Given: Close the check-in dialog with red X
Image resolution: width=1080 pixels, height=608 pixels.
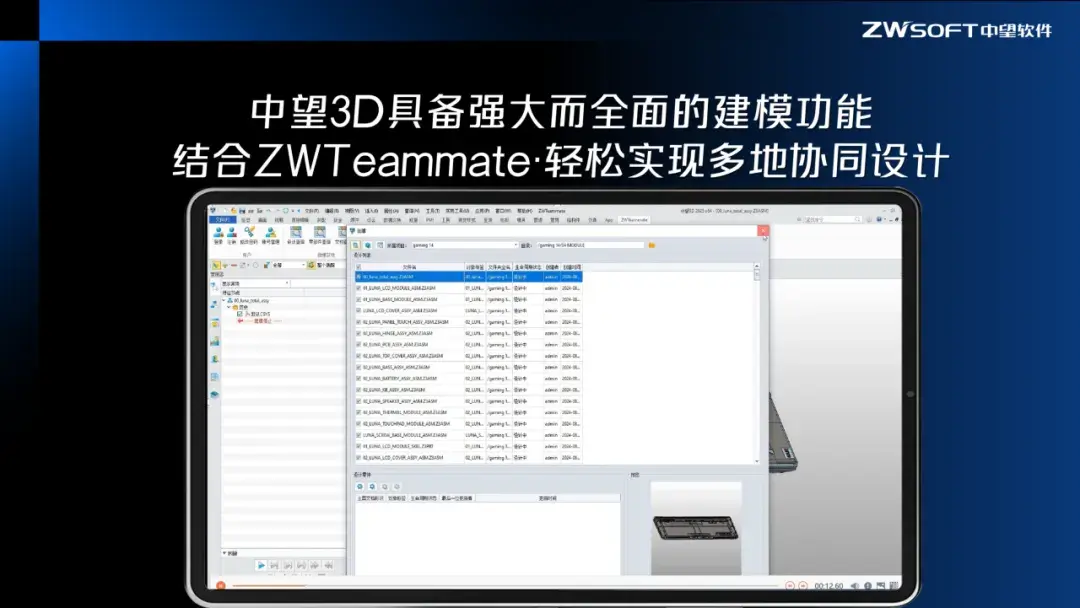Looking at the screenshot, I should pyautogui.click(x=762, y=231).
